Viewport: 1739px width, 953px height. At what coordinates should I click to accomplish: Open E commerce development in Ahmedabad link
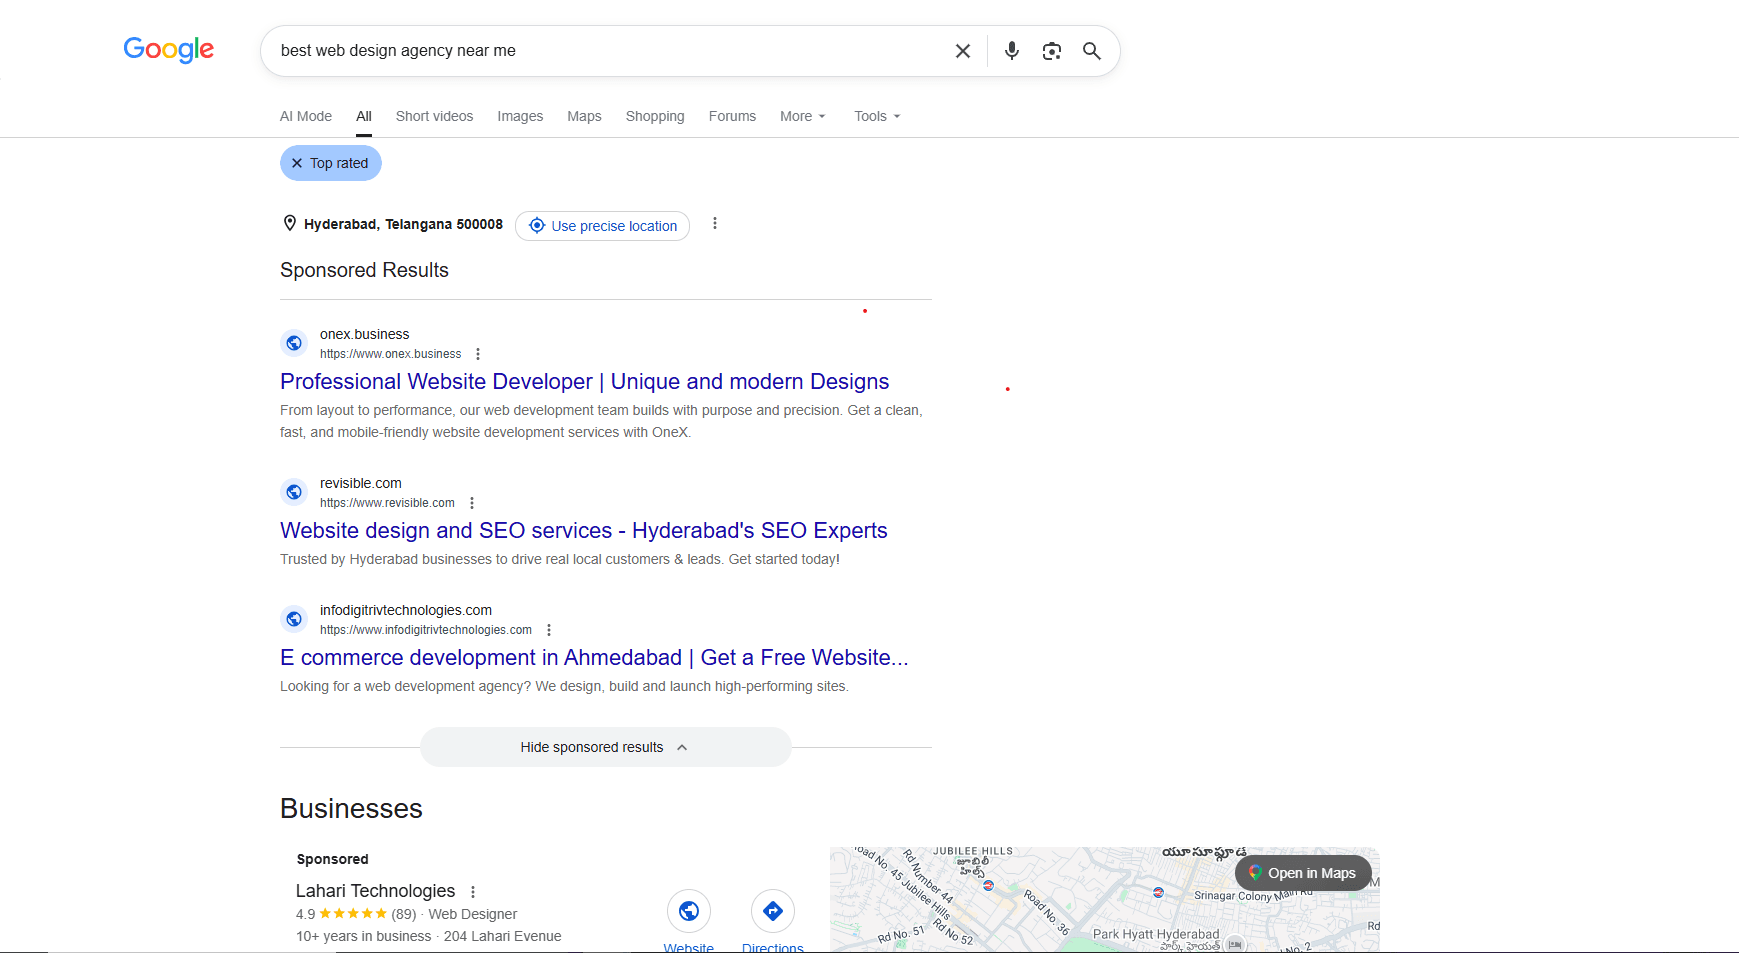(x=594, y=657)
